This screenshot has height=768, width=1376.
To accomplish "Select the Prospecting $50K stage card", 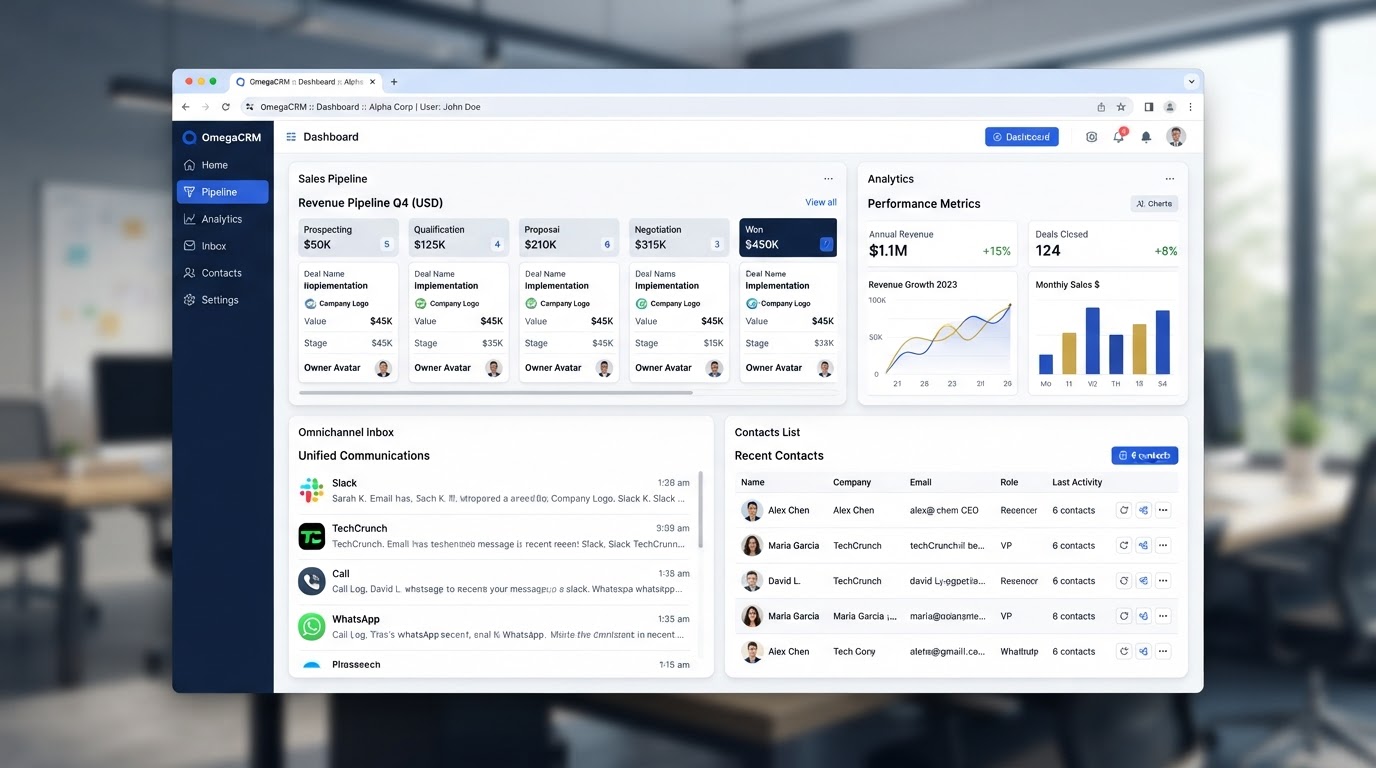I will click(348, 238).
